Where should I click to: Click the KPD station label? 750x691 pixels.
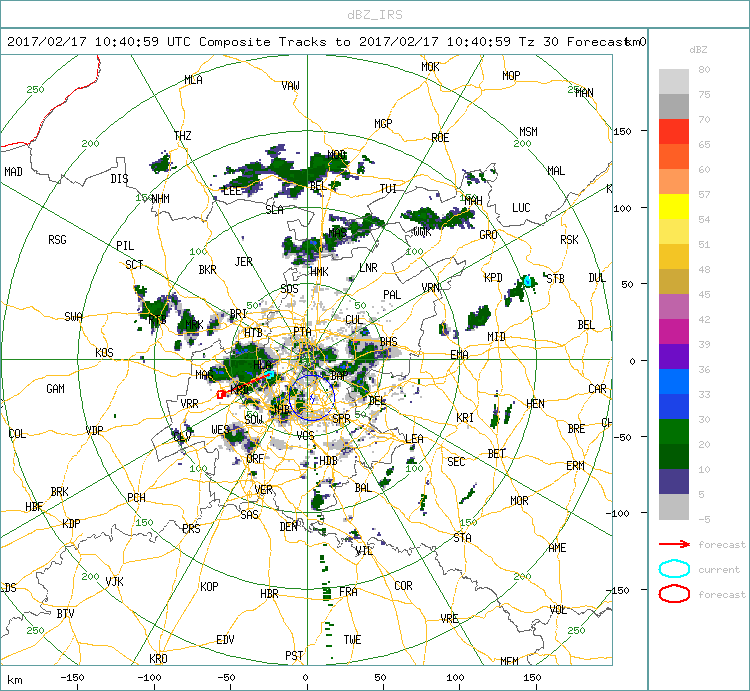493,277
